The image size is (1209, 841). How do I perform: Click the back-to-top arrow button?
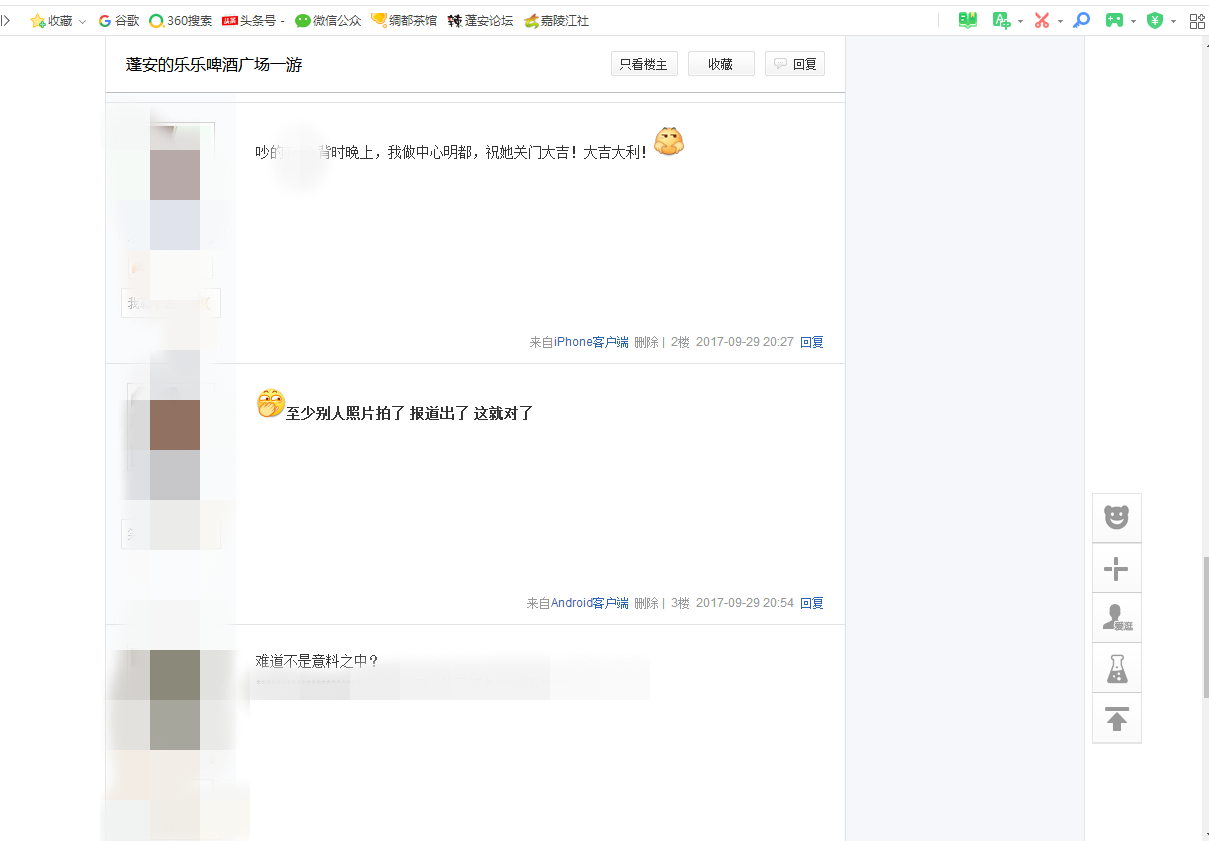[1116, 718]
